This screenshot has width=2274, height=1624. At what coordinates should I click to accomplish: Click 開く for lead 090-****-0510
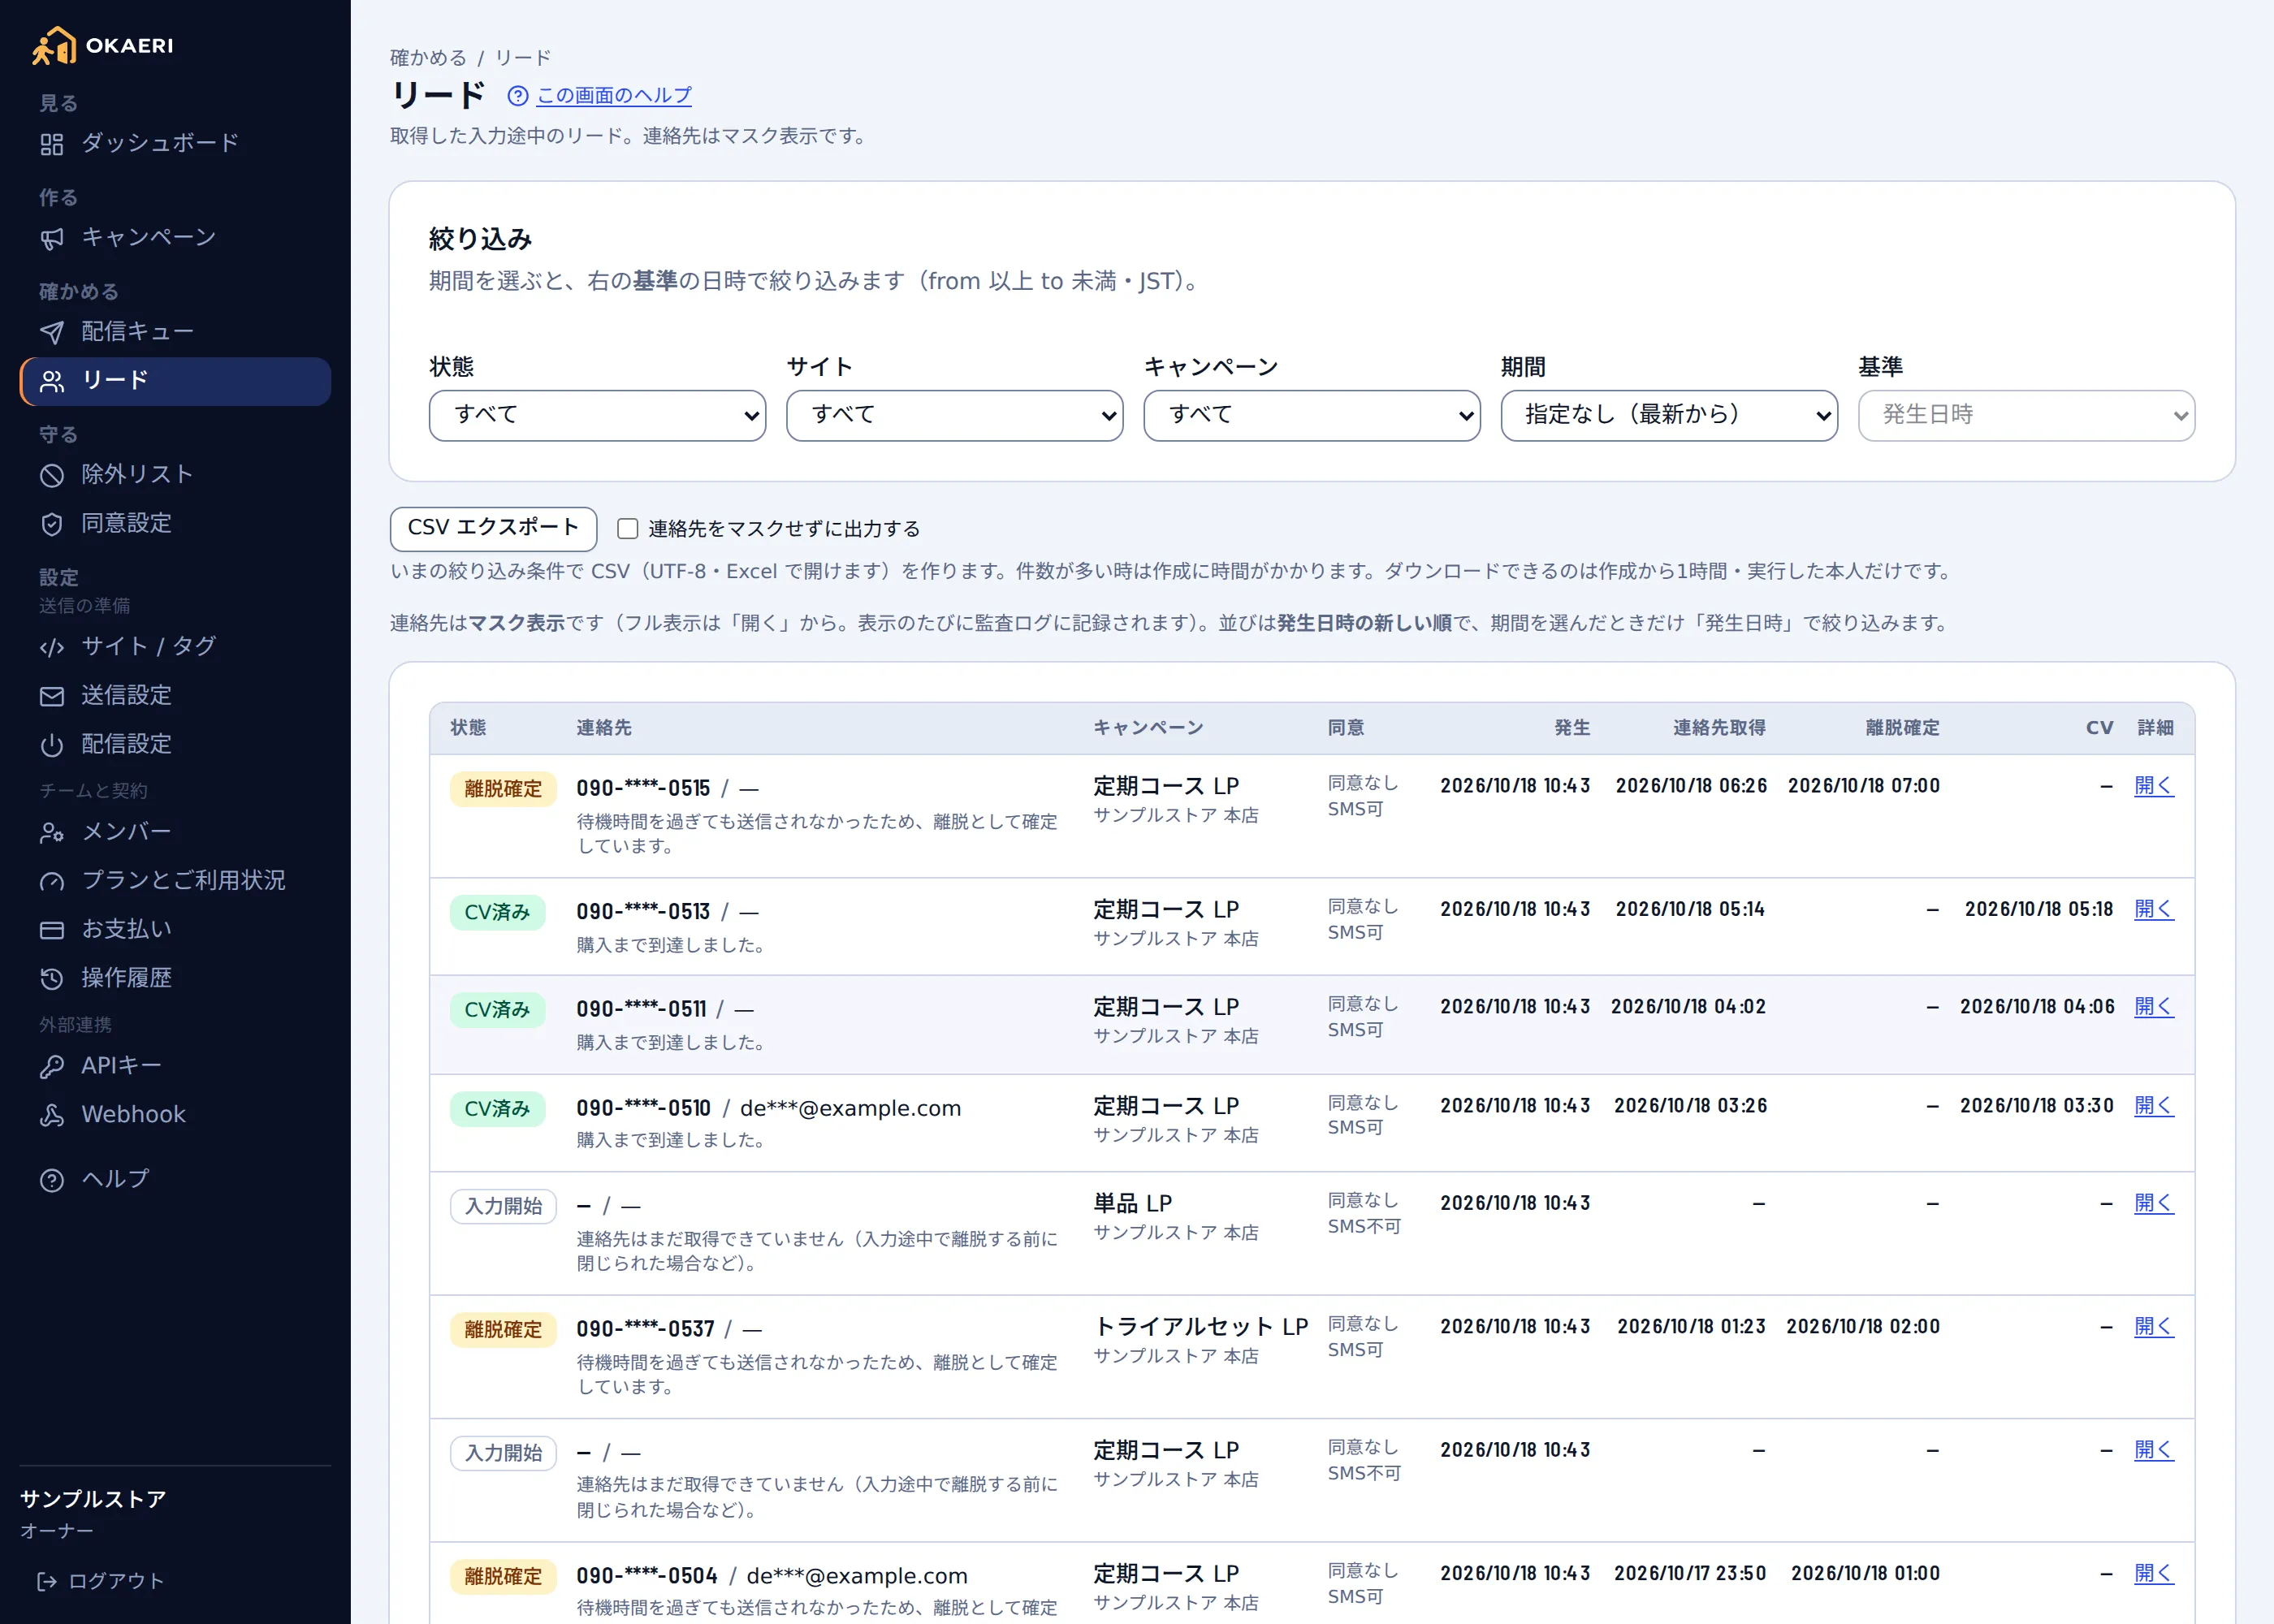[x=2154, y=1106]
